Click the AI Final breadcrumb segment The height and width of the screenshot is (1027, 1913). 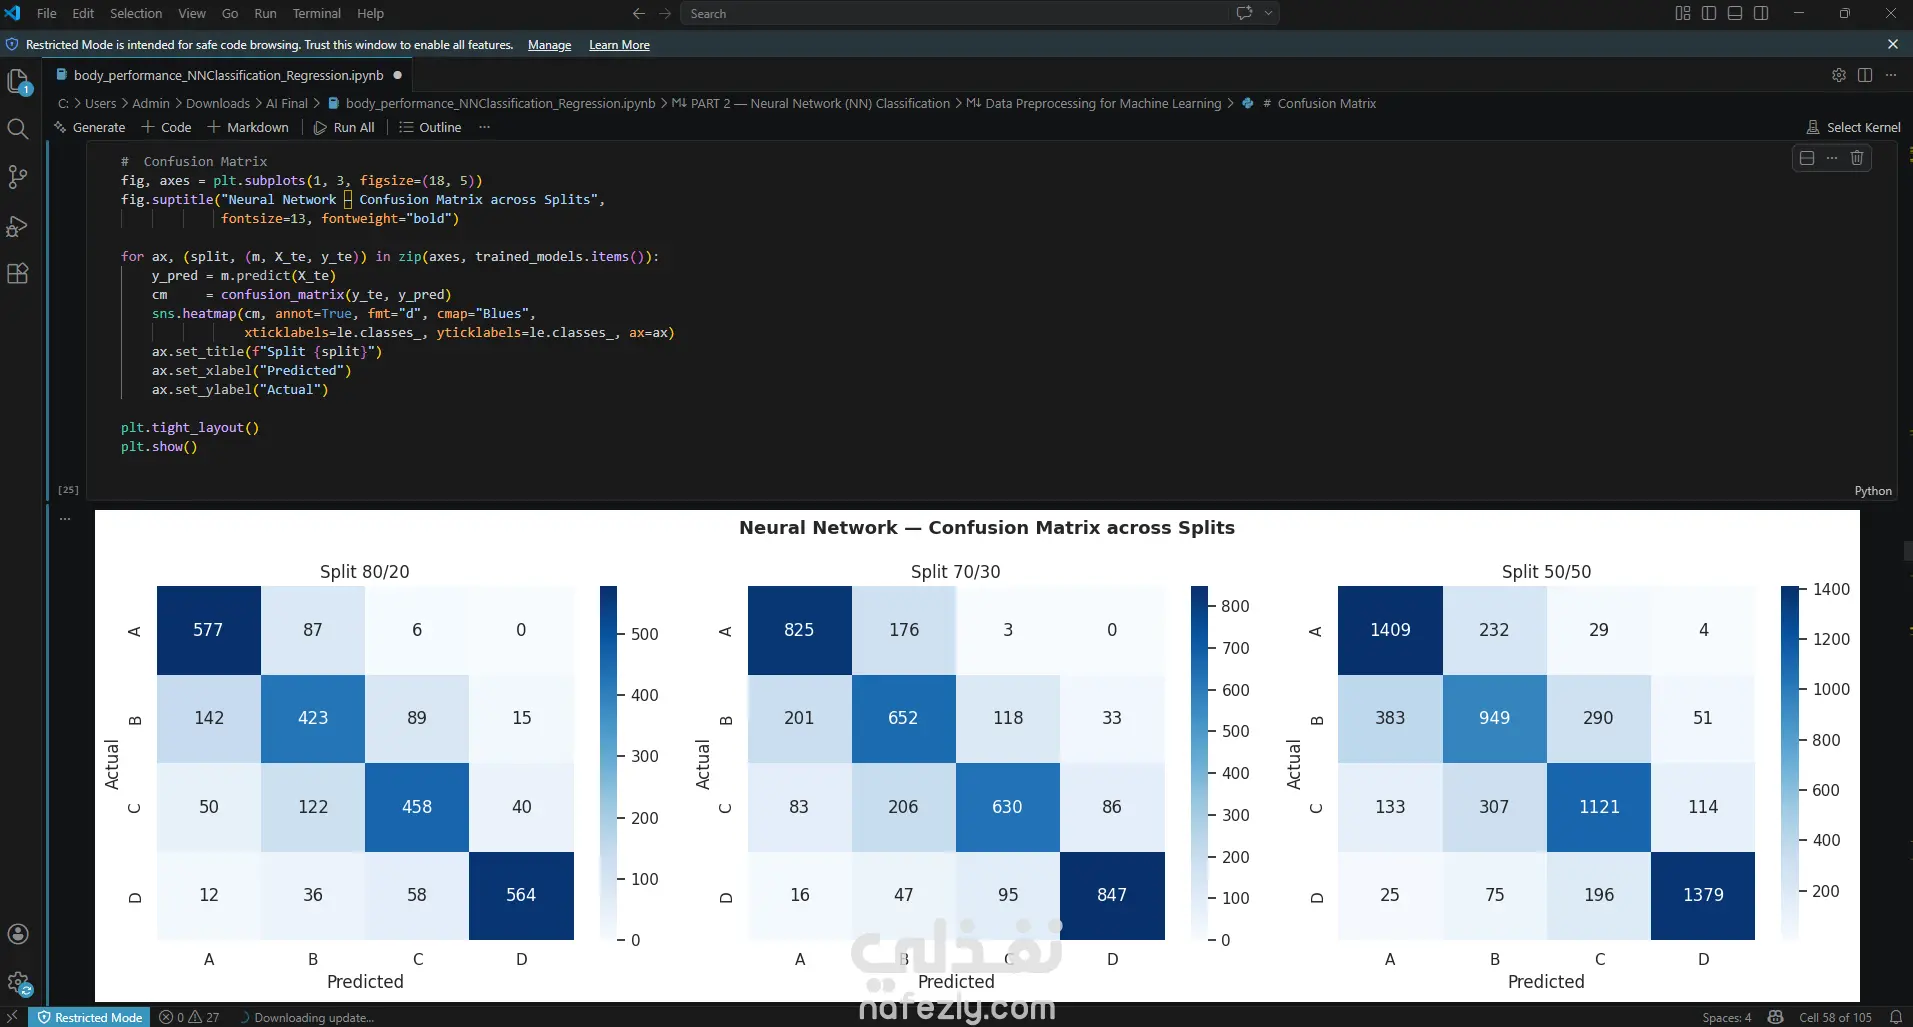tap(287, 103)
